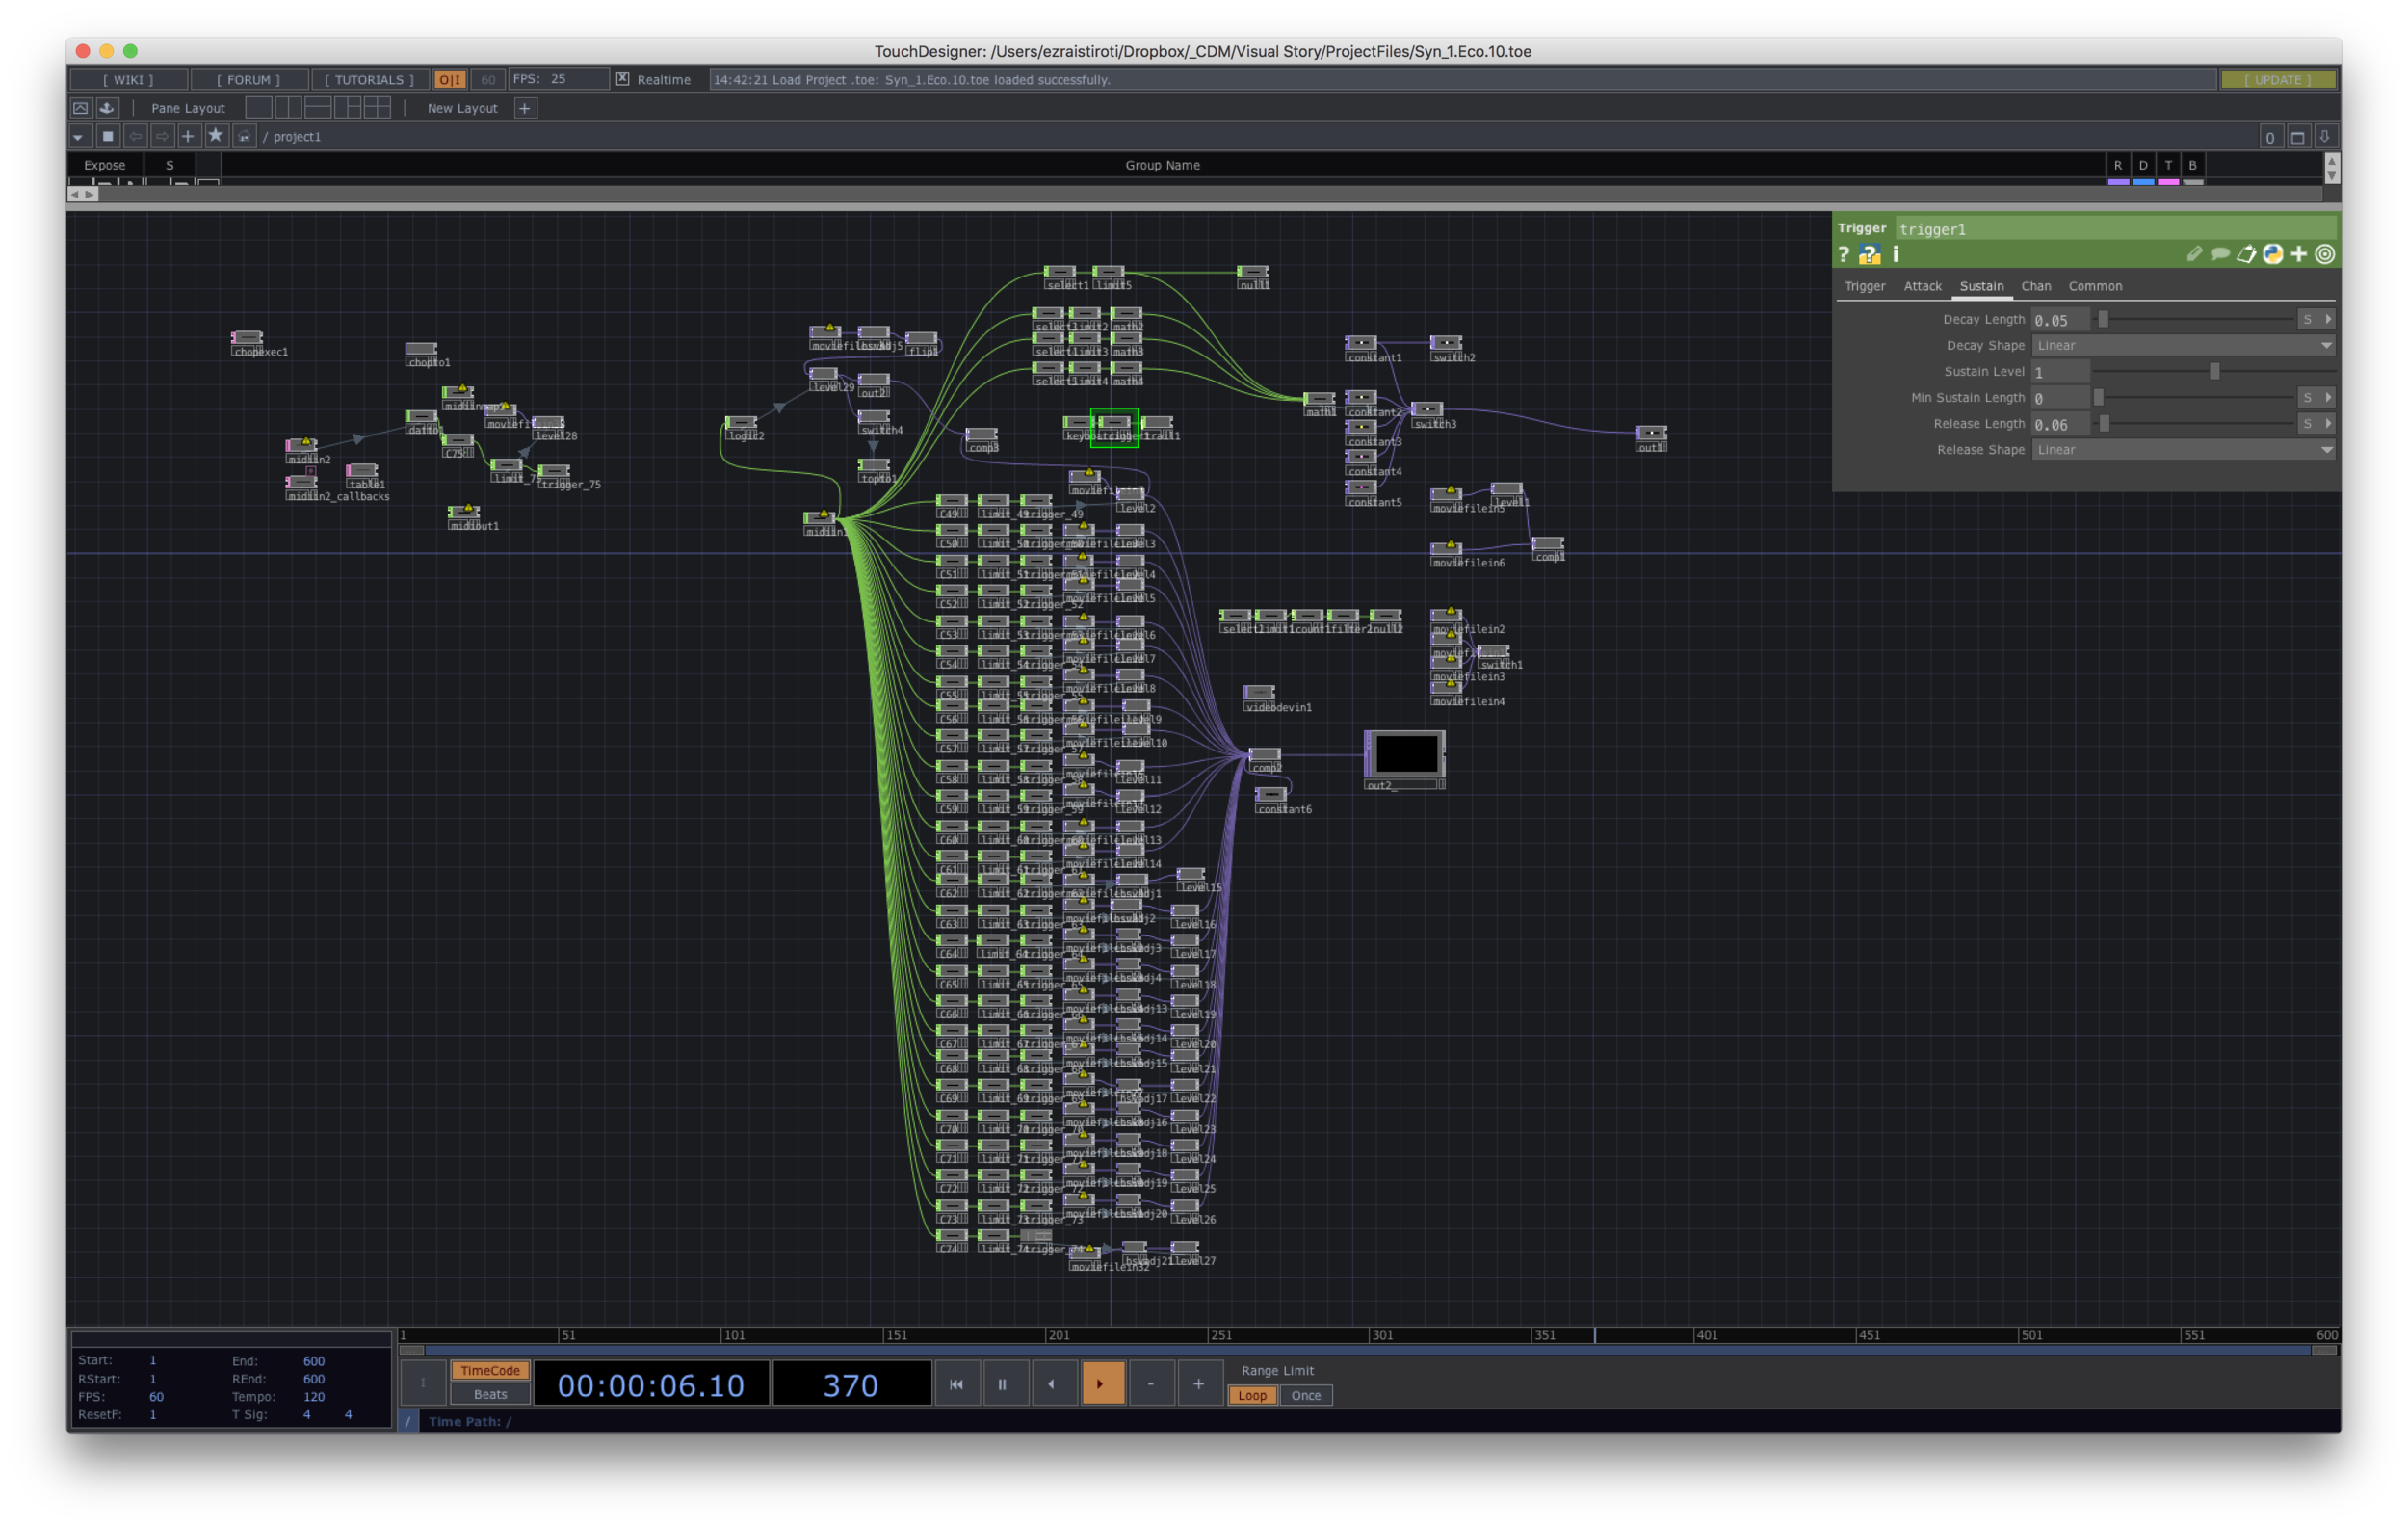
Task: Click the clipboard copy parameters icon
Action: [x=2246, y=254]
